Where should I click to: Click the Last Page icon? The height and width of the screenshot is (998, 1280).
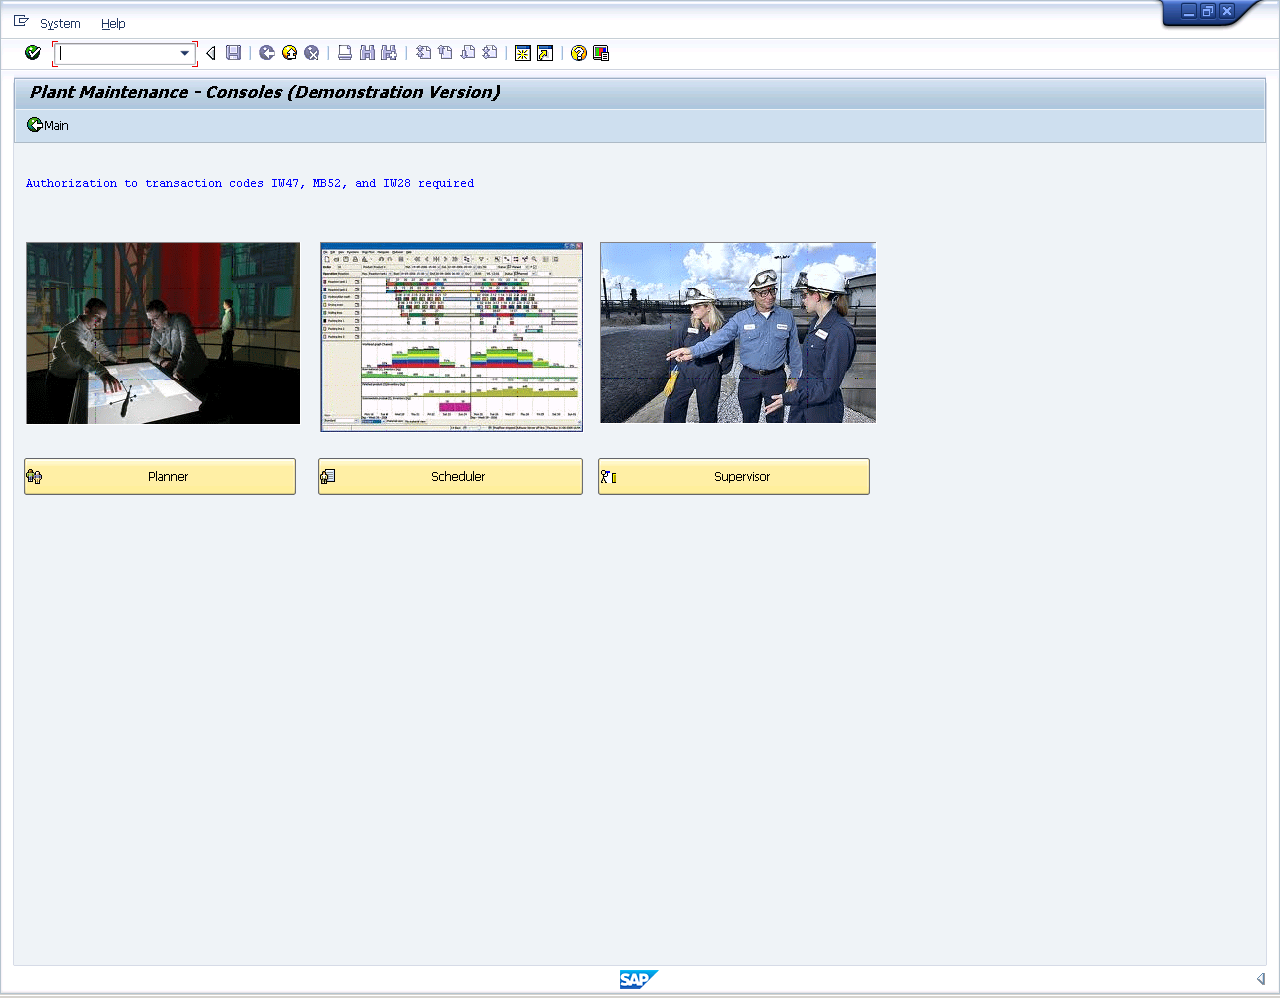[x=489, y=53]
